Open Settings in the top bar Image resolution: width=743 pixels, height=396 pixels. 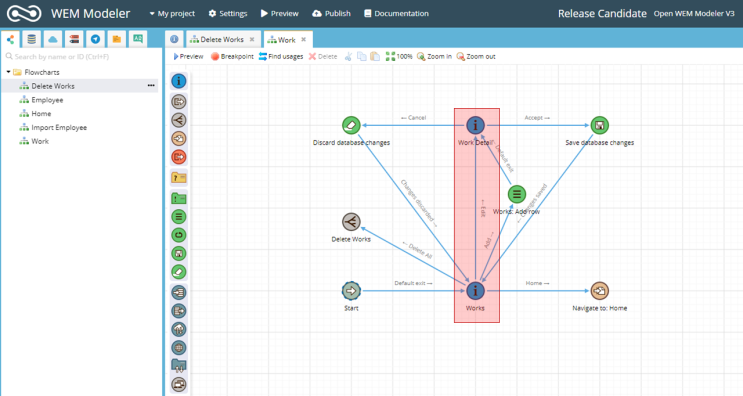(228, 14)
